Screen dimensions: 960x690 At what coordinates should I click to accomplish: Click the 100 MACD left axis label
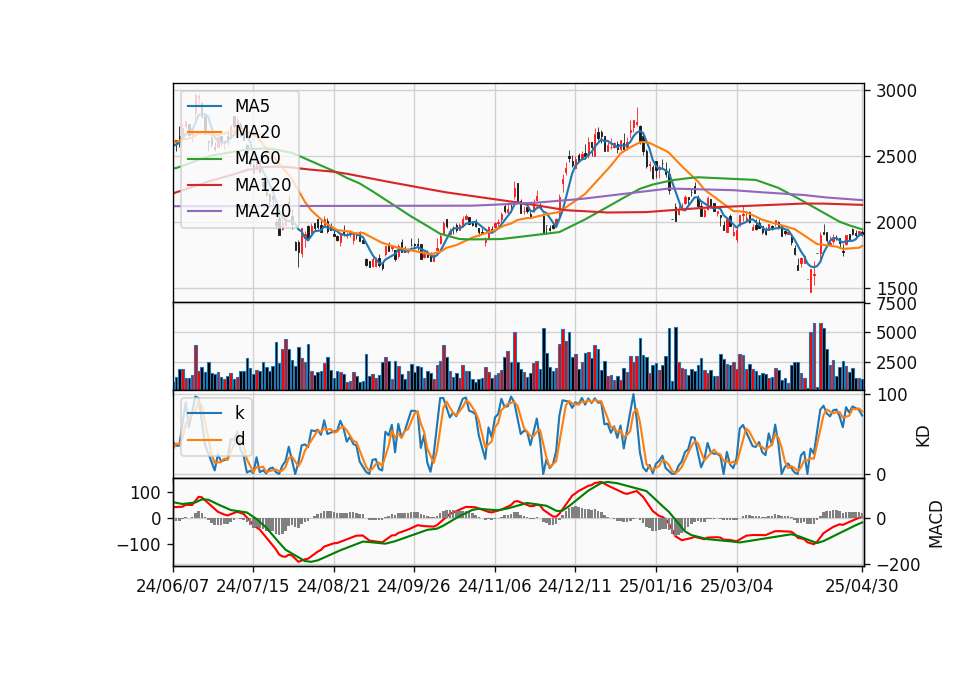(146, 493)
